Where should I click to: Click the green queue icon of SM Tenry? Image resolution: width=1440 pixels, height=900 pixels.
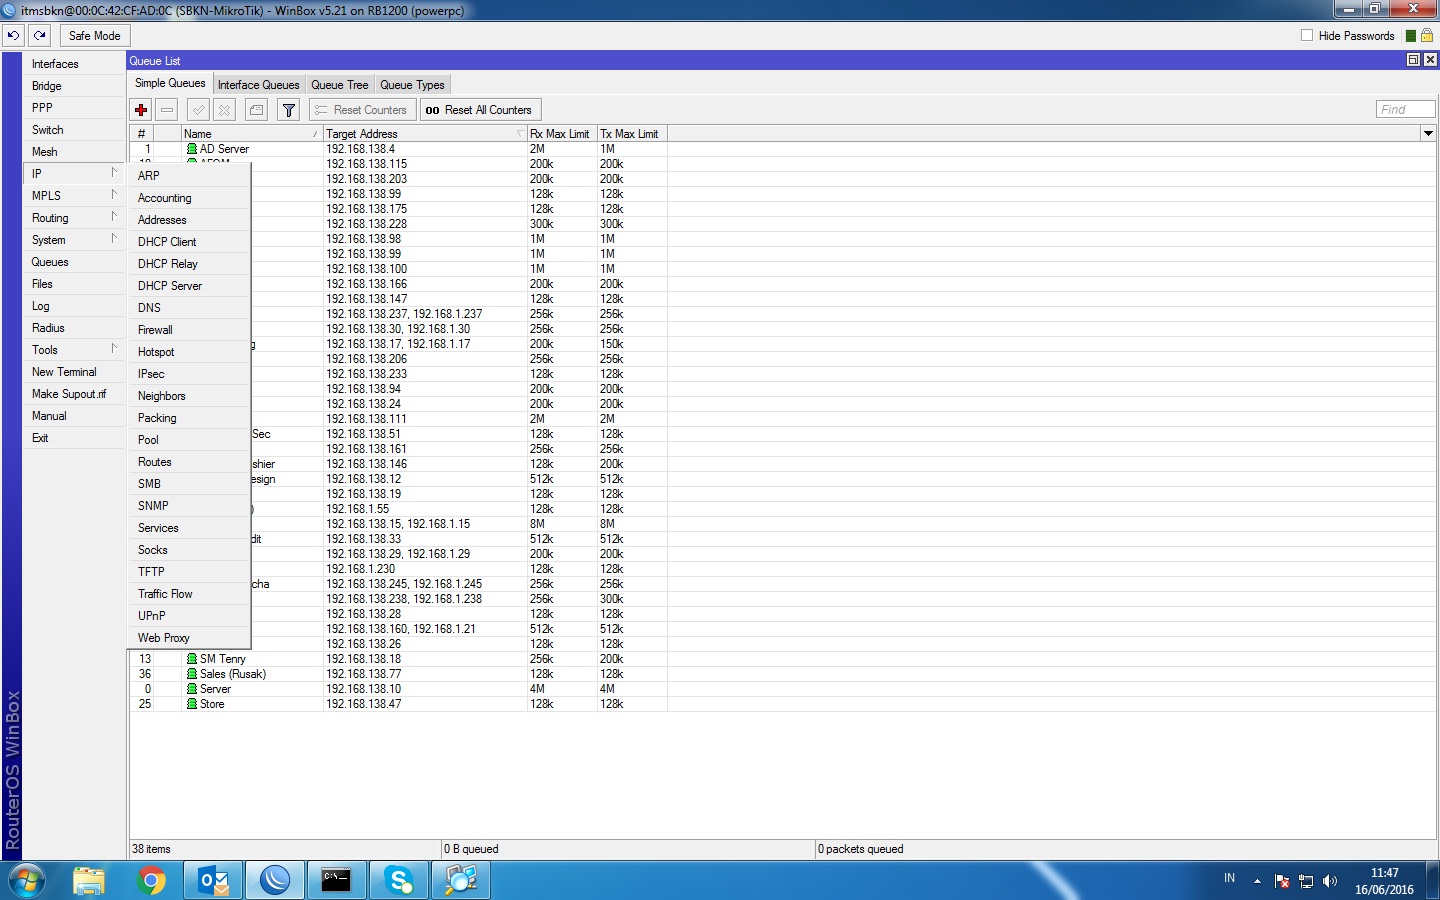coord(192,659)
